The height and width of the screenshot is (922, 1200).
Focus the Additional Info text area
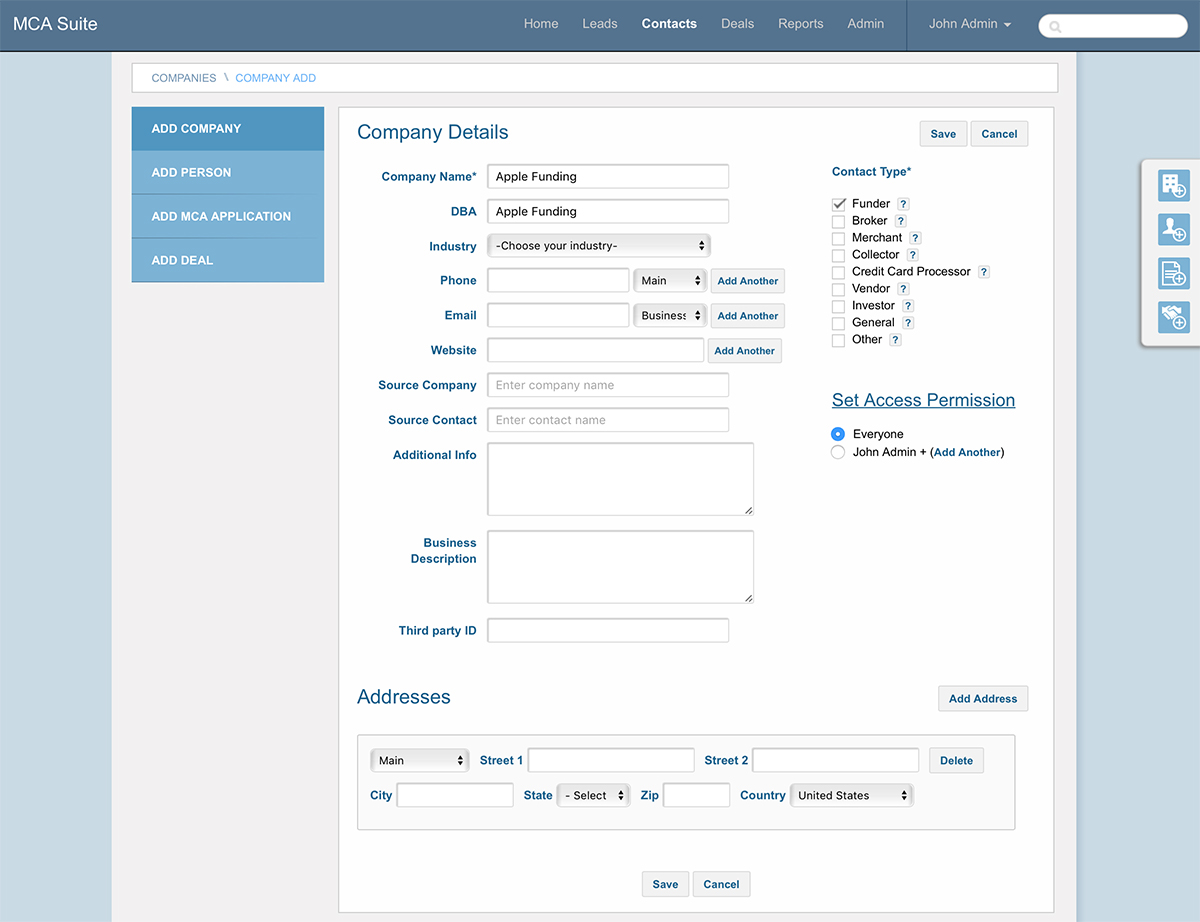pyautogui.click(x=620, y=479)
